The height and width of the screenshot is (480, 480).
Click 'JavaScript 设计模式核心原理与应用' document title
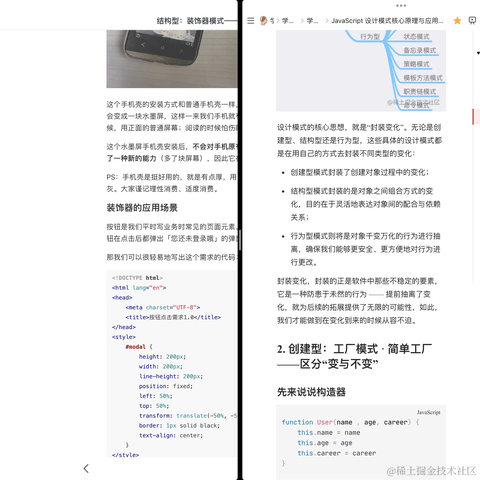click(x=387, y=21)
